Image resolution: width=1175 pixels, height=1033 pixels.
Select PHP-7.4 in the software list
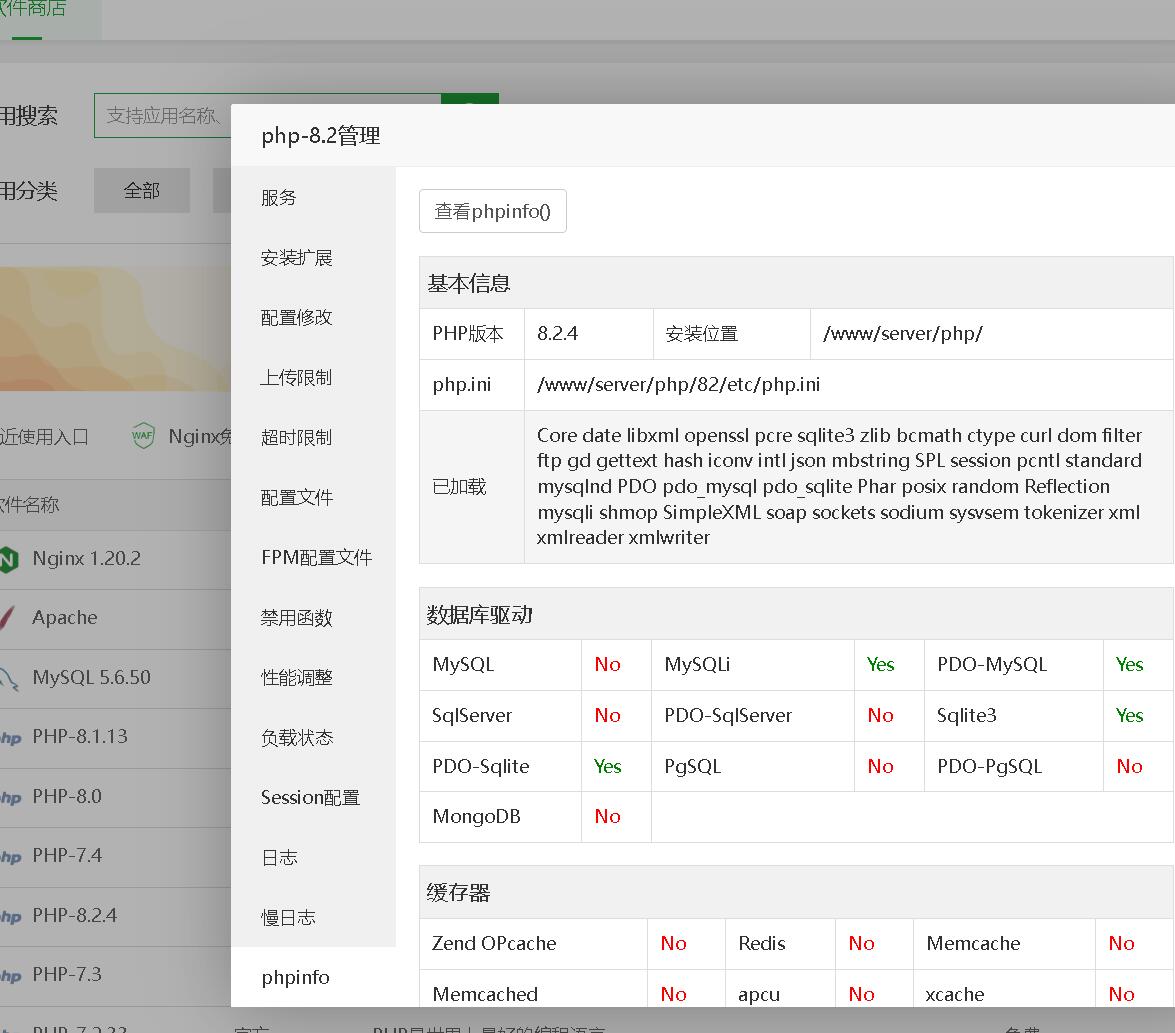[x=67, y=855]
